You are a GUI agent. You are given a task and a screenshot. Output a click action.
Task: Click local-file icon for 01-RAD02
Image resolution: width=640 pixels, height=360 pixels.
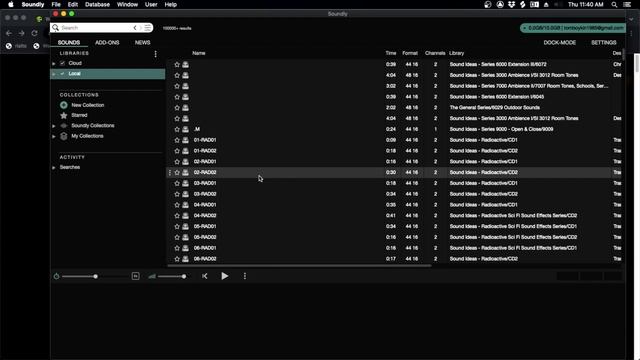point(185,151)
